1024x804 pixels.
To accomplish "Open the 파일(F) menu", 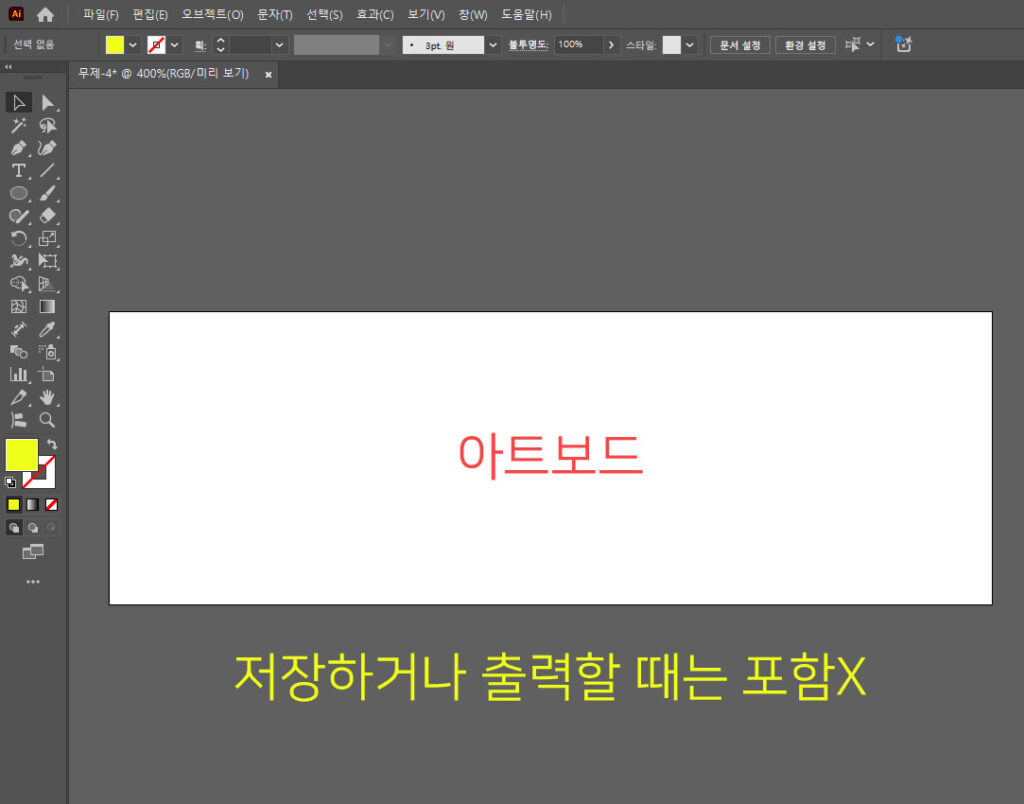I will click(101, 14).
